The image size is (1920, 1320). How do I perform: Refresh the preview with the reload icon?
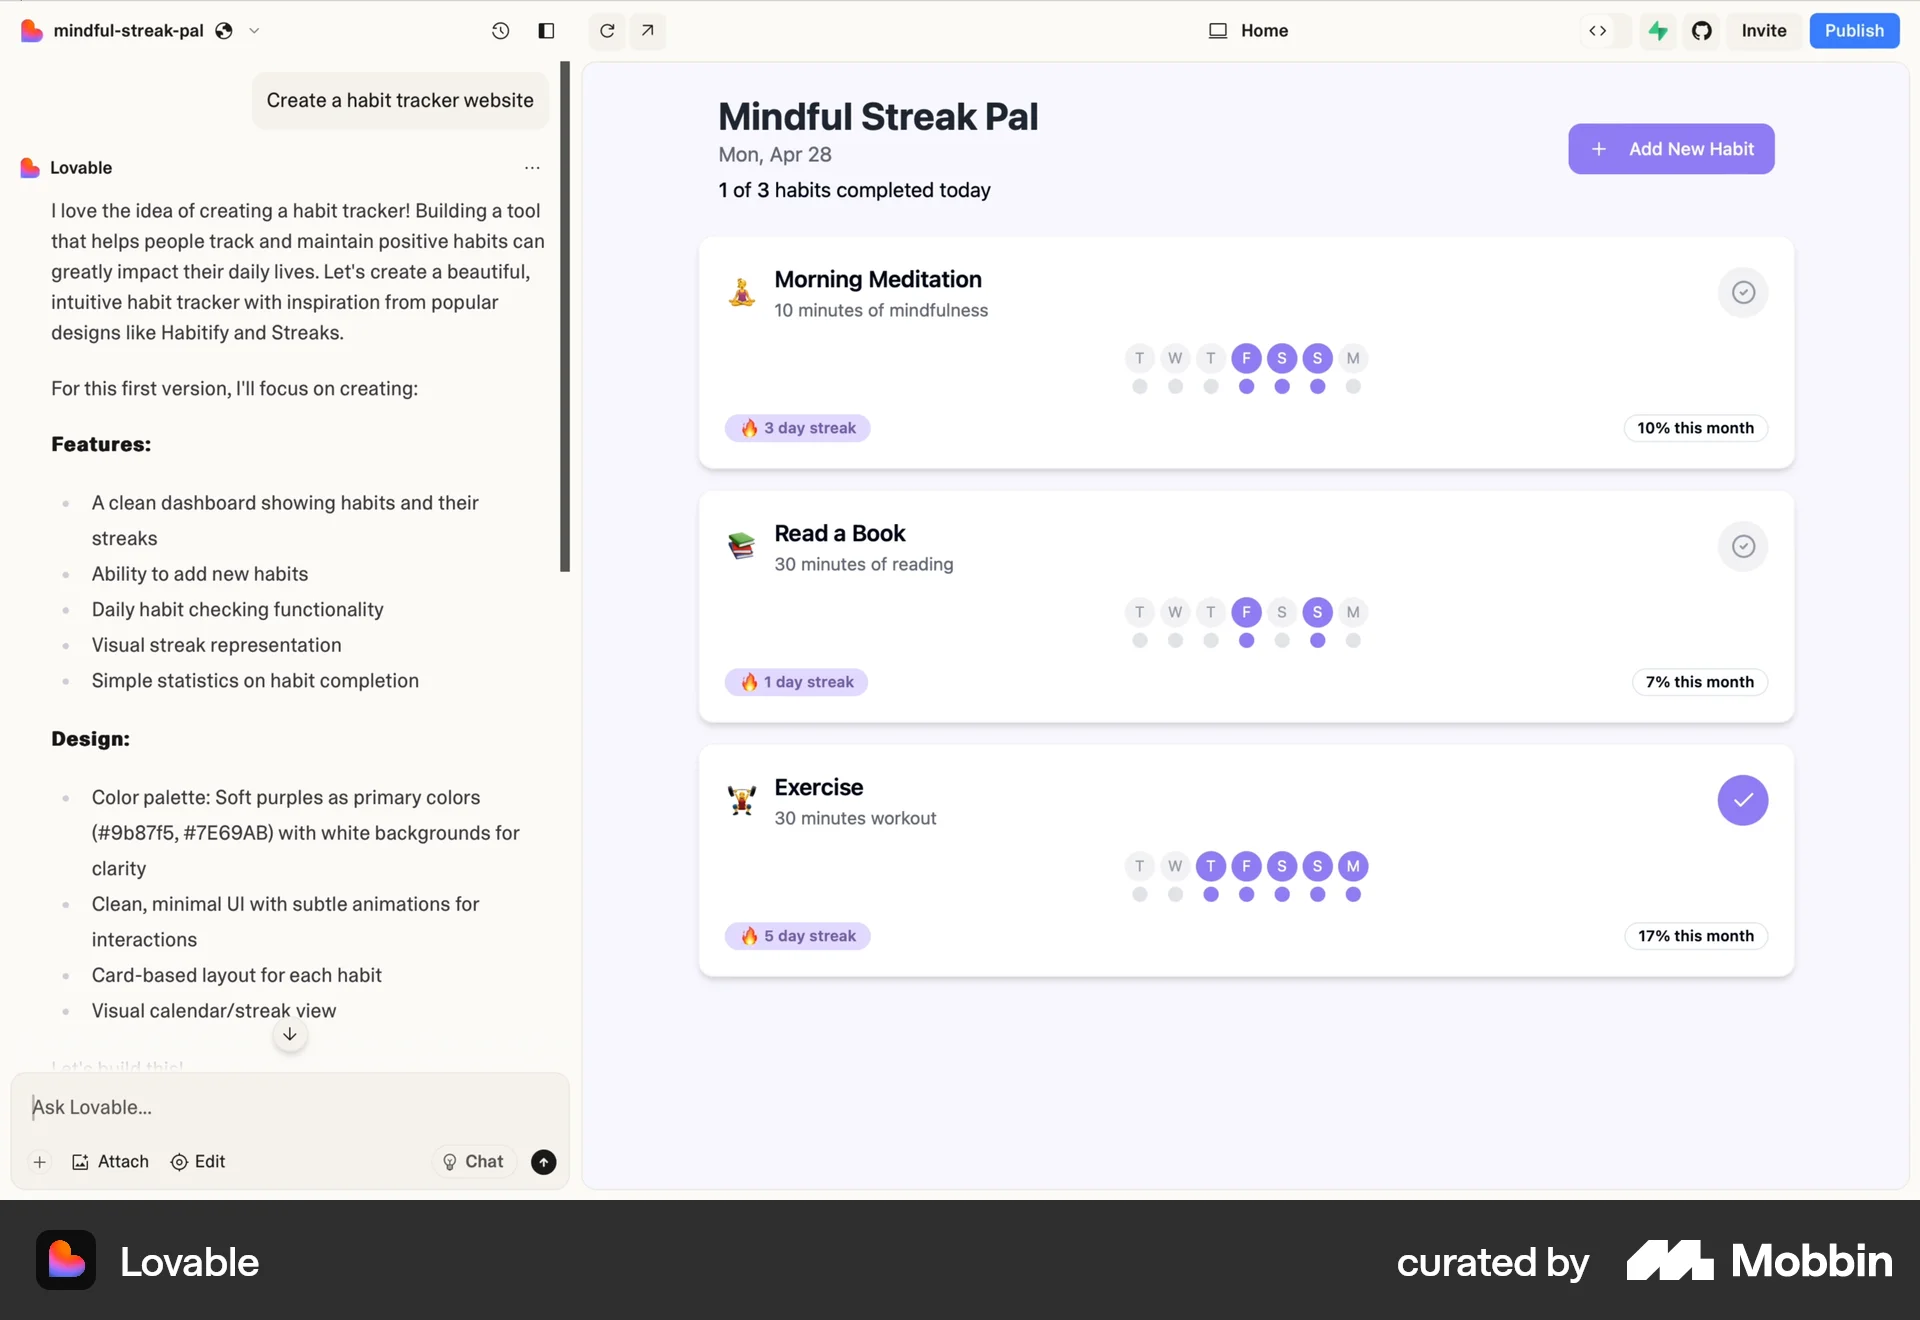[x=606, y=31]
